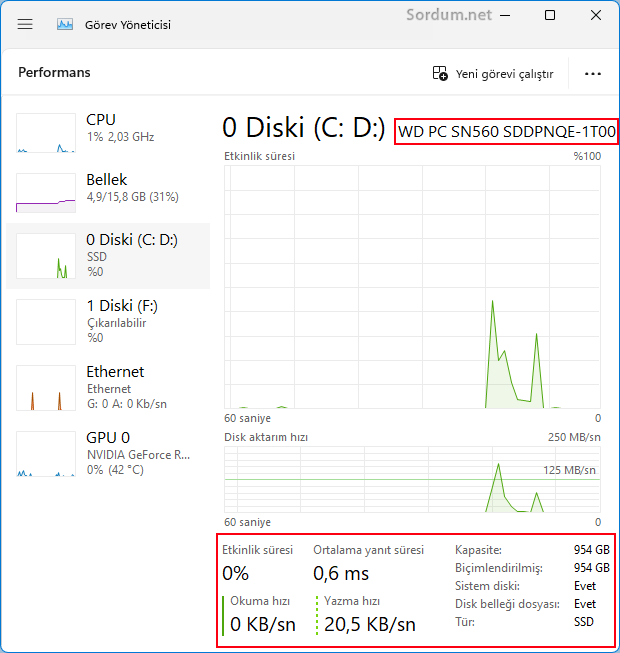
Task: Click the Yazma hızı 20,5 KB/sn value
Action: pos(370,624)
